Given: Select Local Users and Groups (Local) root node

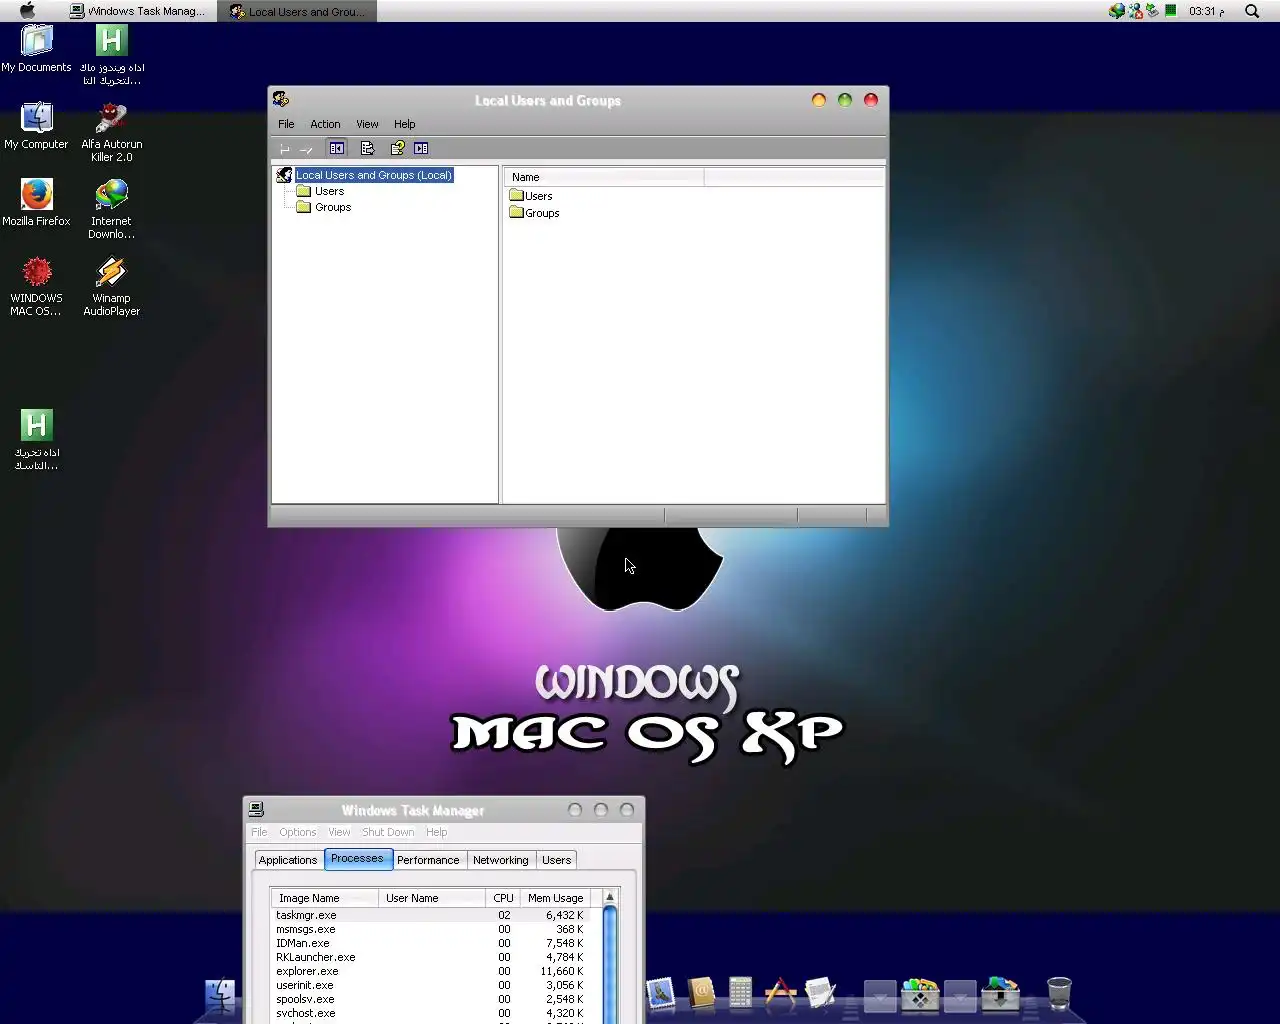Looking at the screenshot, I should pos(374,175).
